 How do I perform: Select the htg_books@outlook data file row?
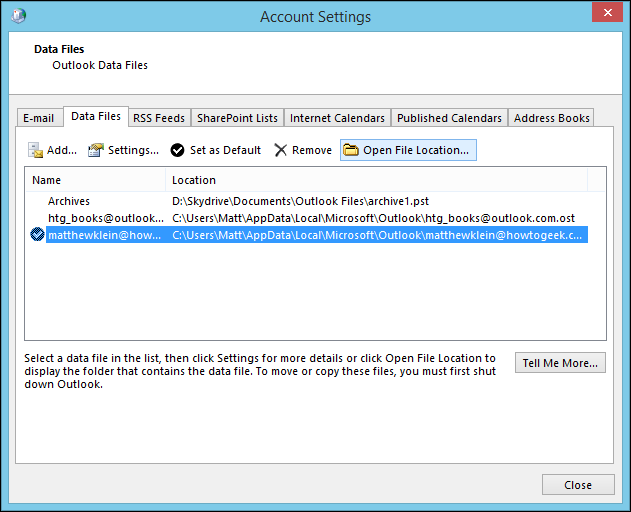105,218
